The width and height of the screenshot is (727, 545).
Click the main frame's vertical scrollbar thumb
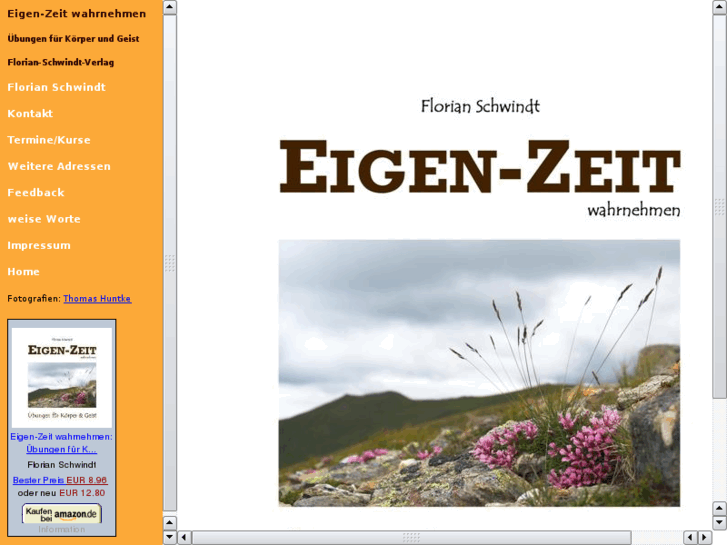point(720,206)
